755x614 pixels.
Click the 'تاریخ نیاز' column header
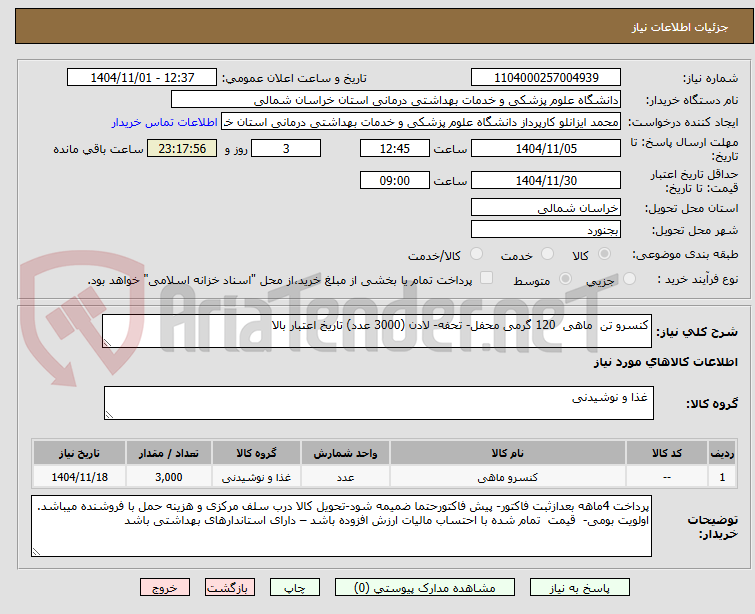coord(79,453)
